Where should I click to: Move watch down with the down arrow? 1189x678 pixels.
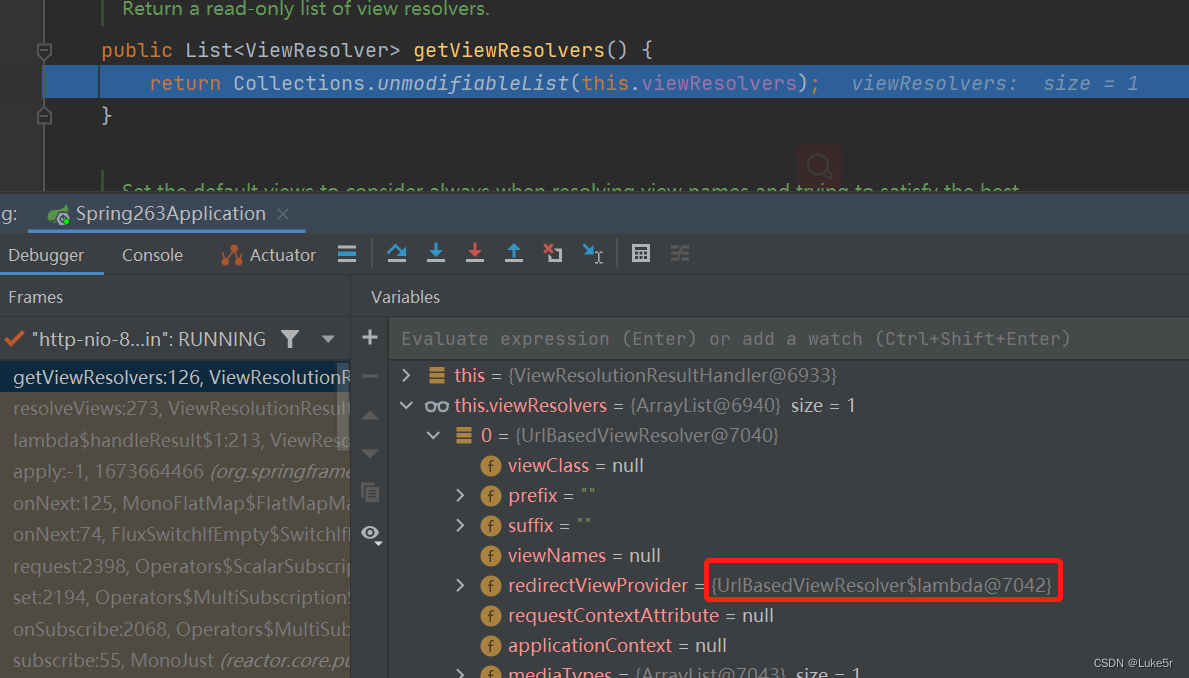[370, 454]
